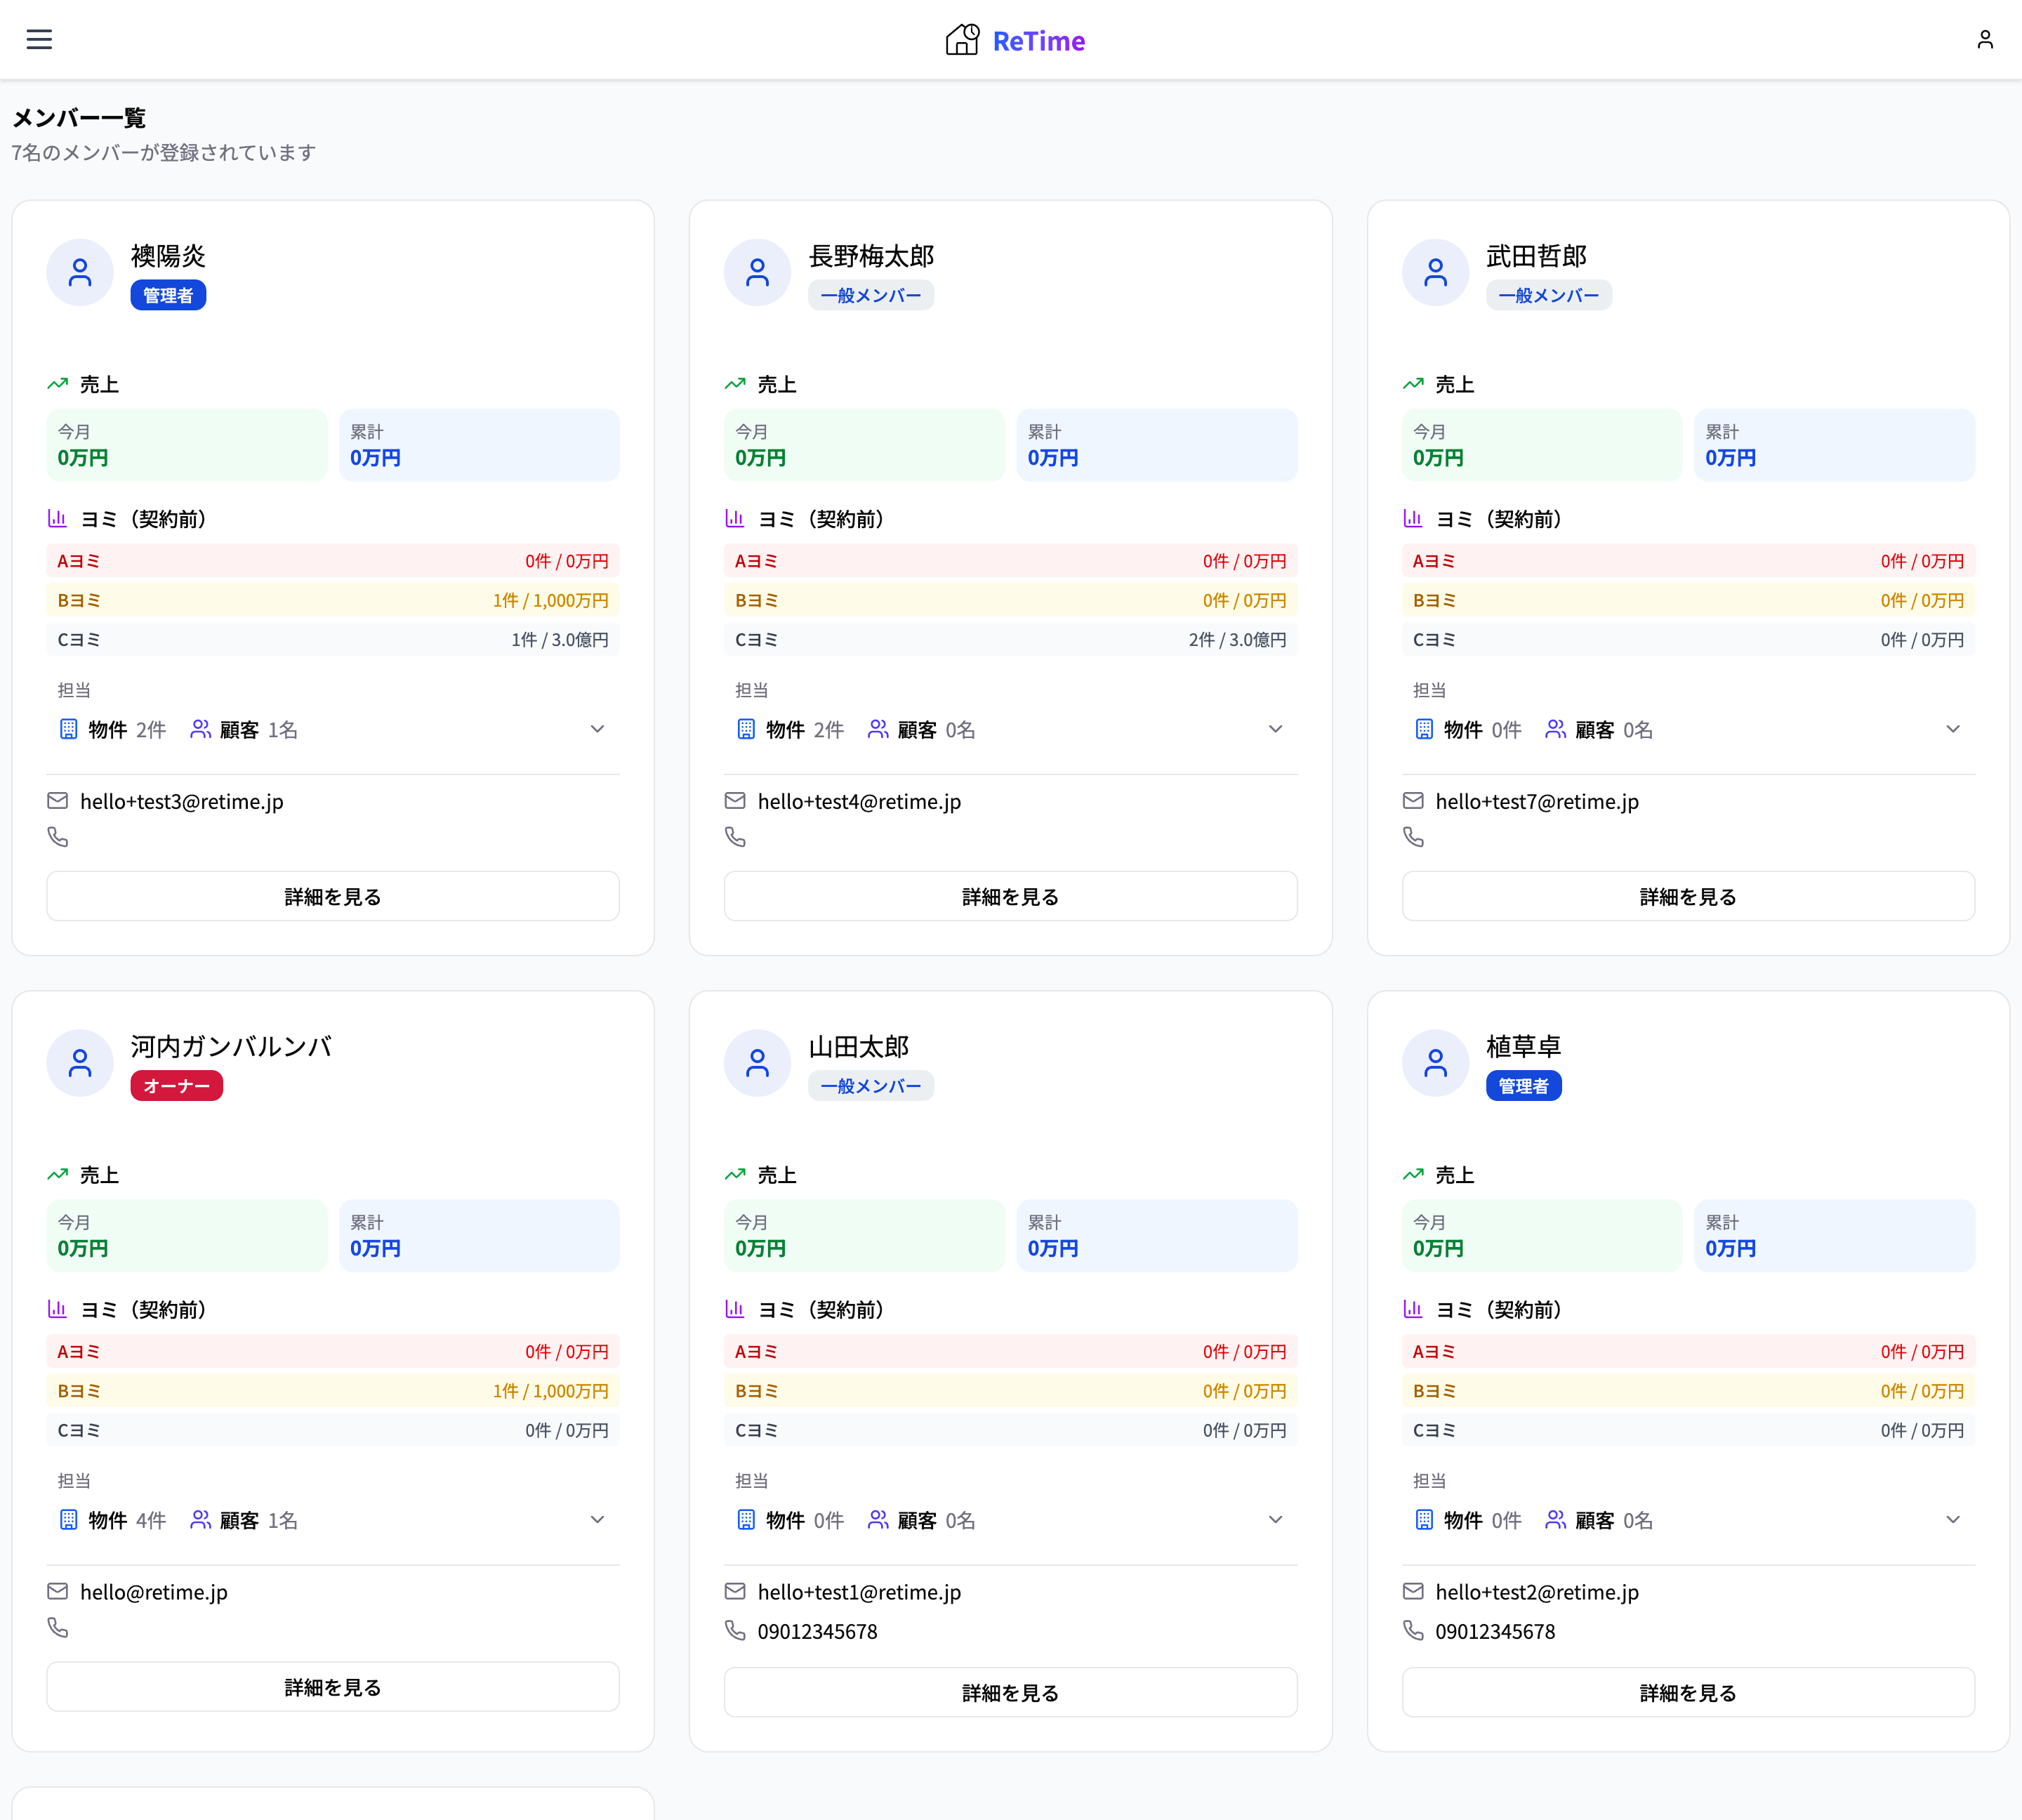Click email link hello+test2@retime.jp
2022x1820 pixels.
pos(1536,1591)
